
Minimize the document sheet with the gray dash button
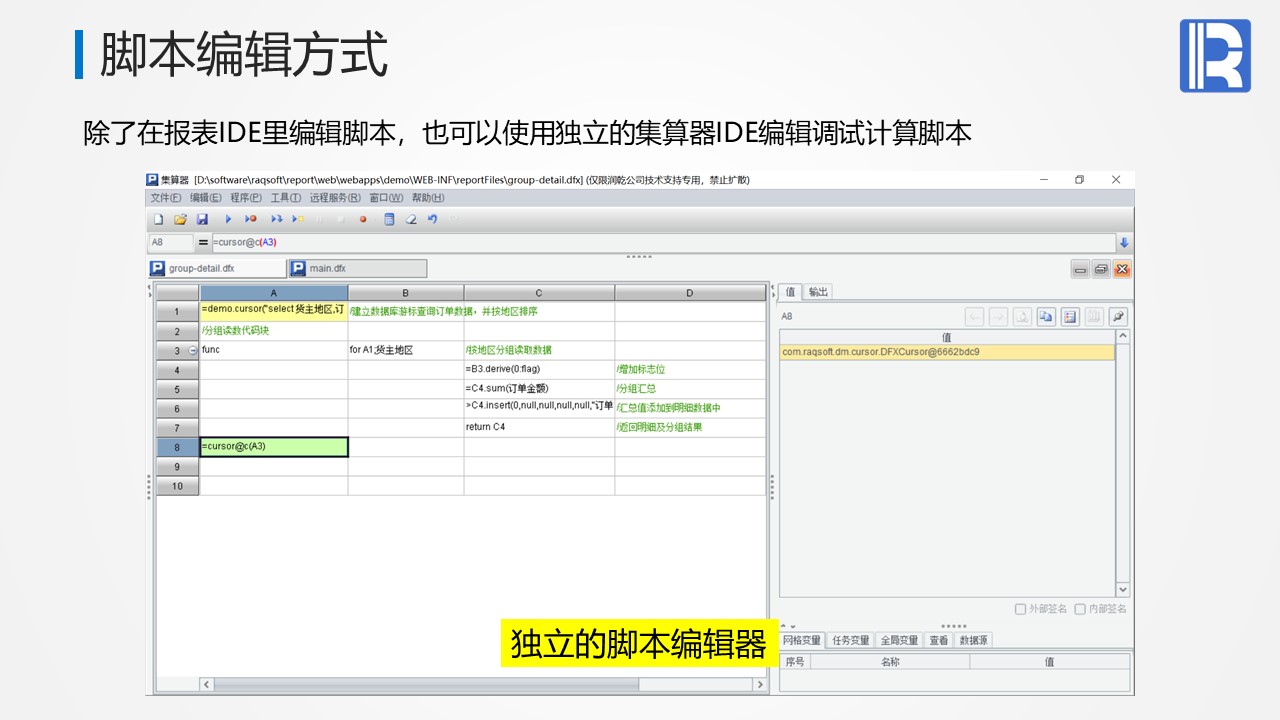click(1080, 269)
